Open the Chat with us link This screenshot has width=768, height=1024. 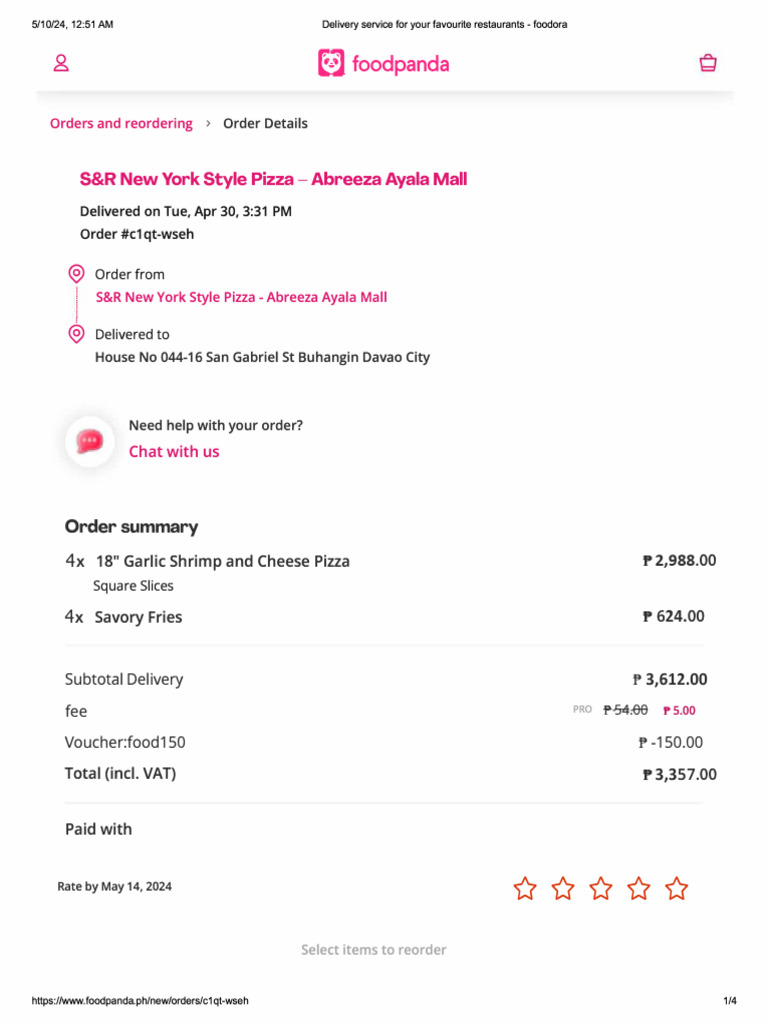(x=174, y=452)
